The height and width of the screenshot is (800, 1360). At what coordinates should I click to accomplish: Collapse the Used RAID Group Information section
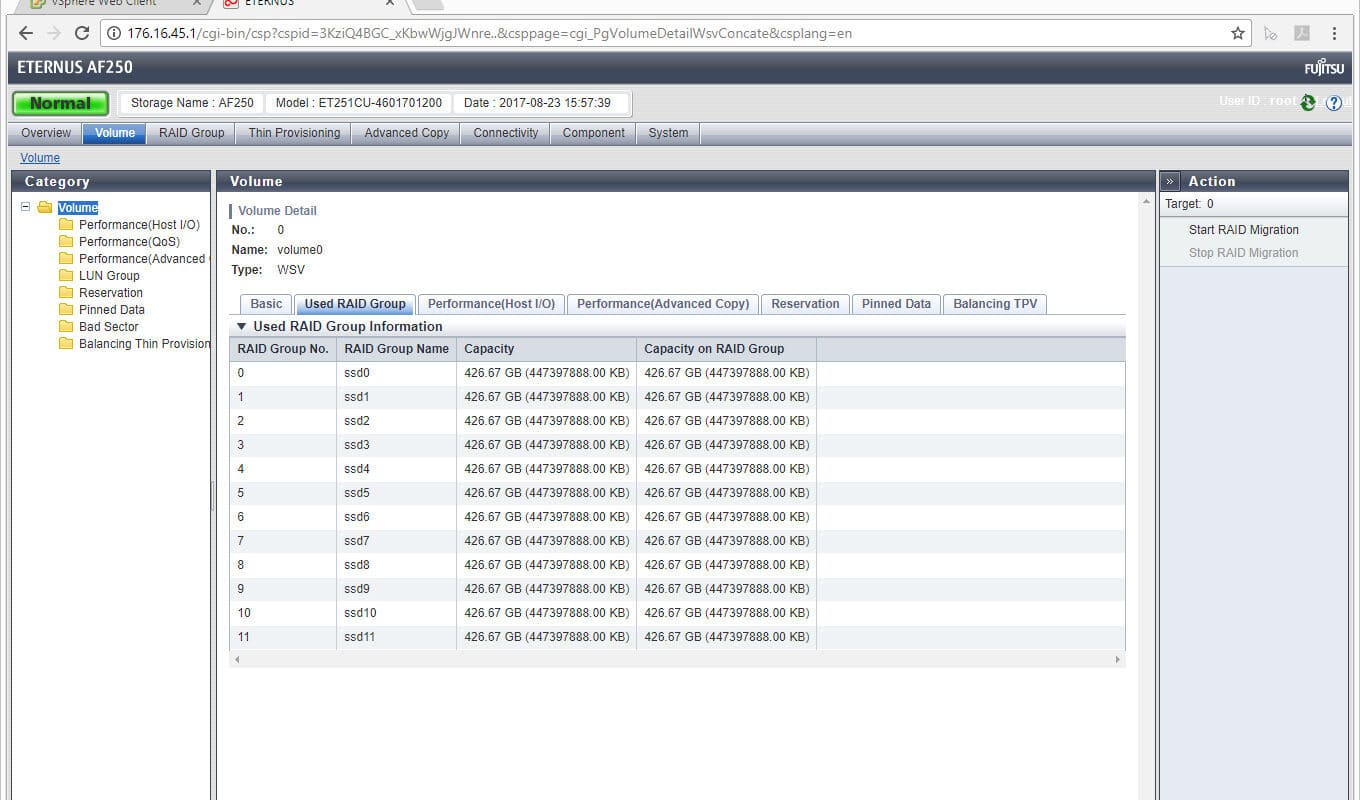(x=241, y=327)
